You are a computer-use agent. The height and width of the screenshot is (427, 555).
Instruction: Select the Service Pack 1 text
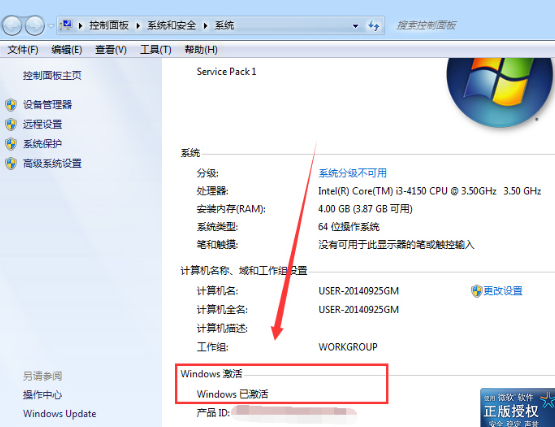(226, 72)
